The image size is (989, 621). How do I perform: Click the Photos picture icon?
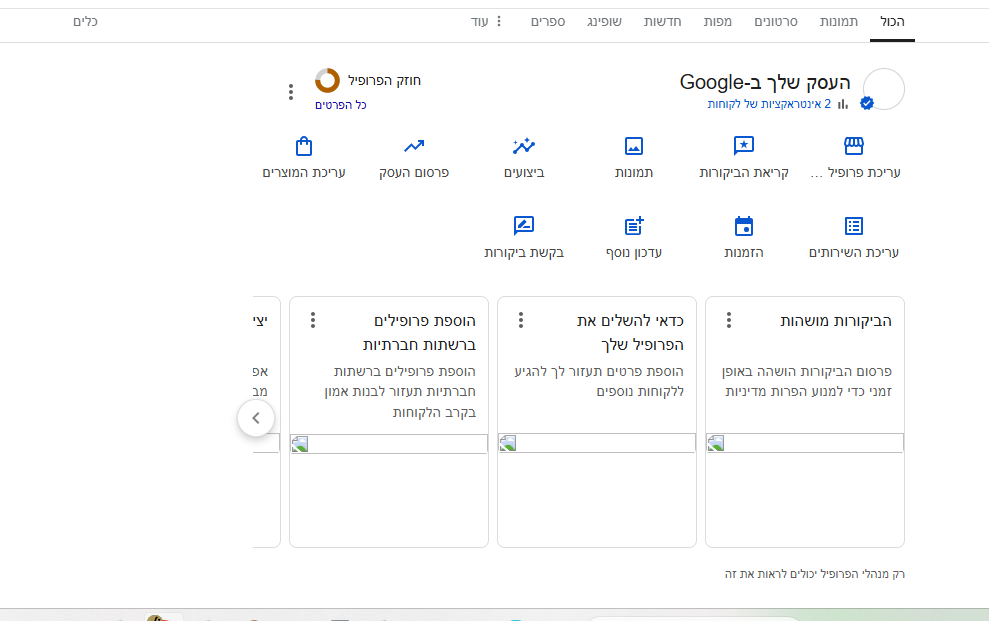tap(633, 147)
